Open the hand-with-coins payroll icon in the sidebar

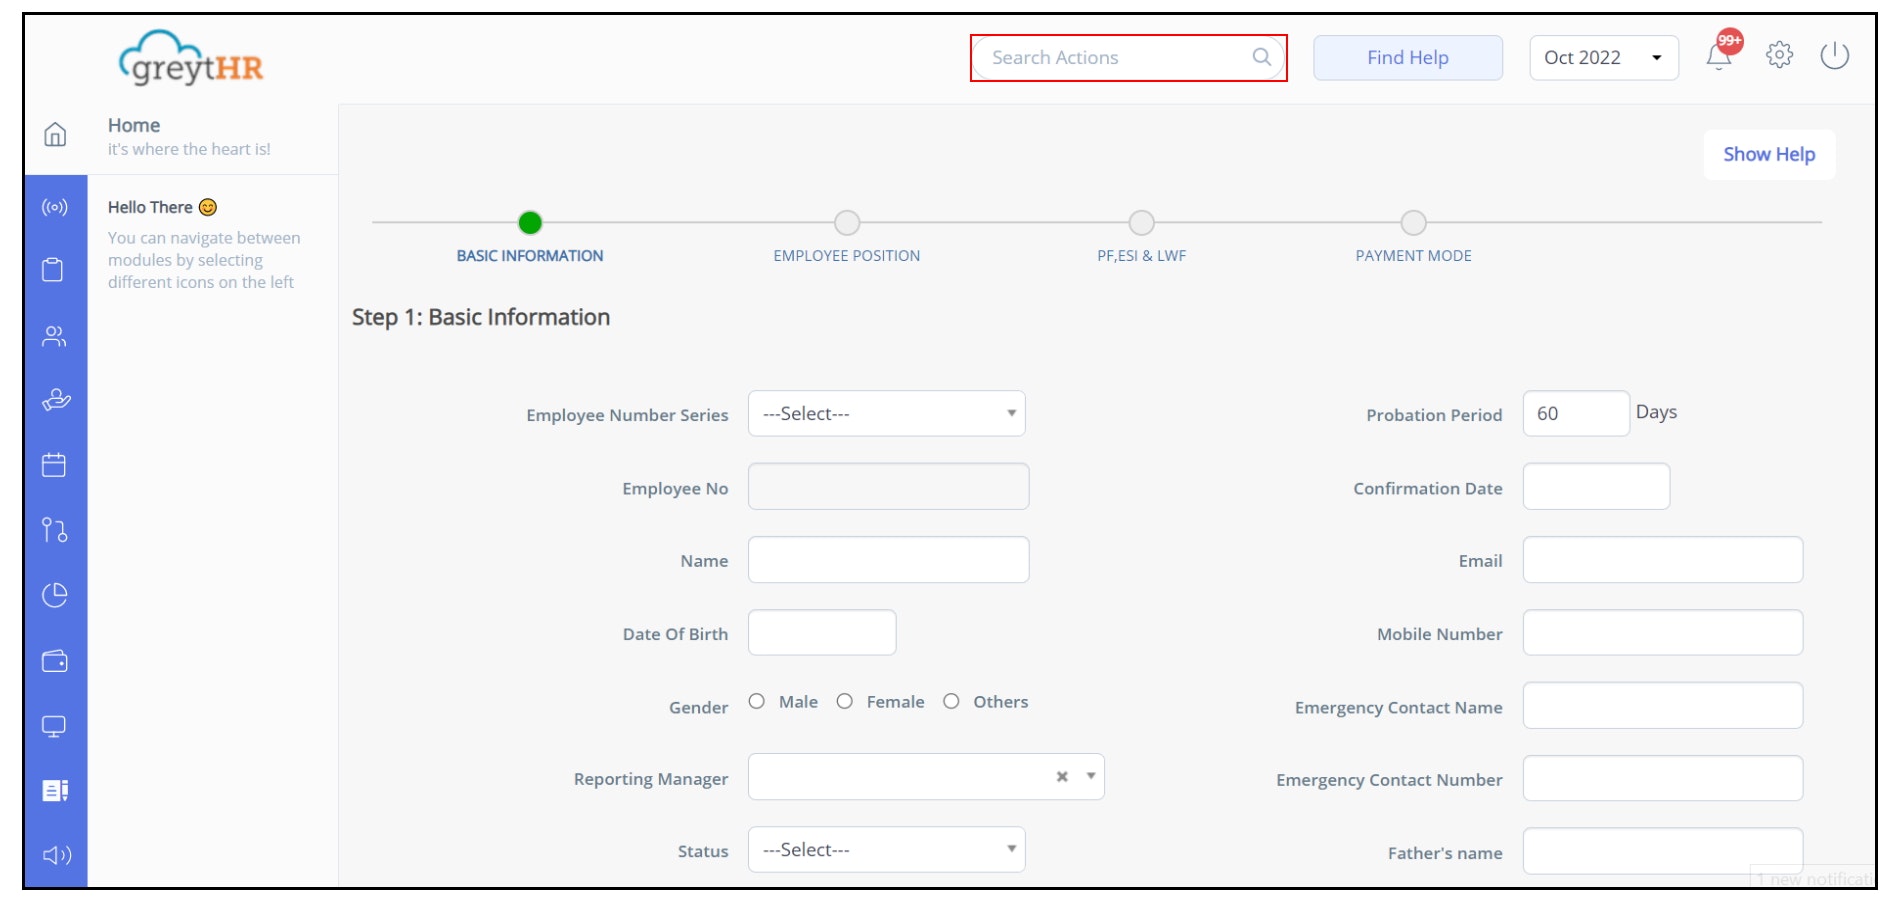(x=56, y=400)
